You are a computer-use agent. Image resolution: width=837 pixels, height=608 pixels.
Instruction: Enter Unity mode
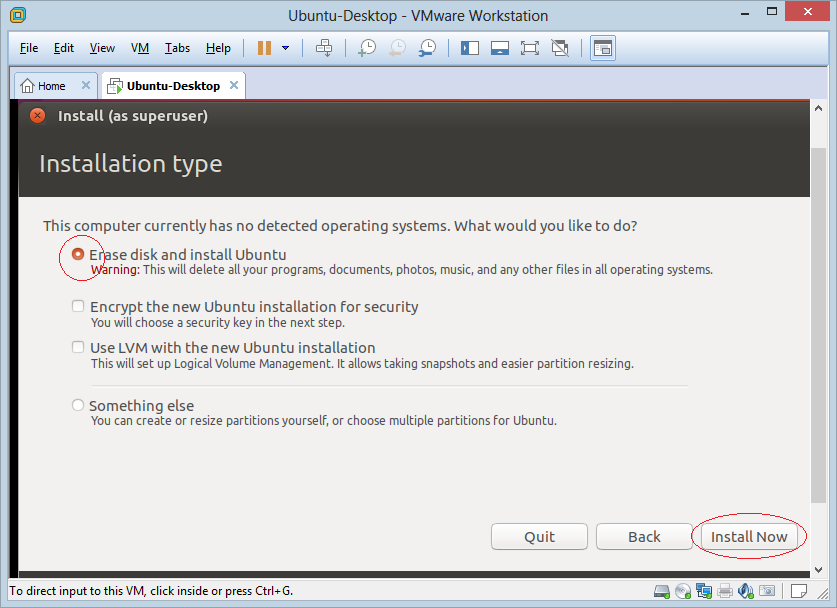(x=559, y=48)
